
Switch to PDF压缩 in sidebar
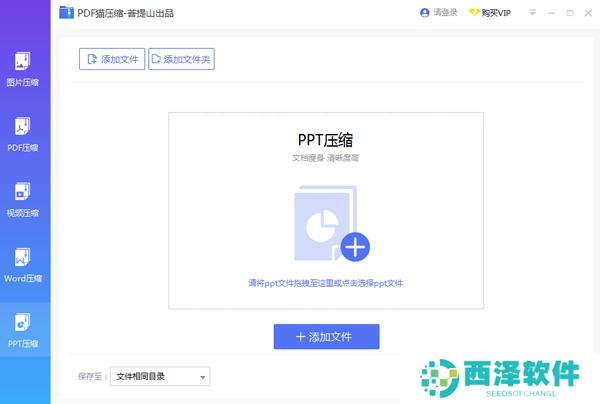tap(23, 135)
